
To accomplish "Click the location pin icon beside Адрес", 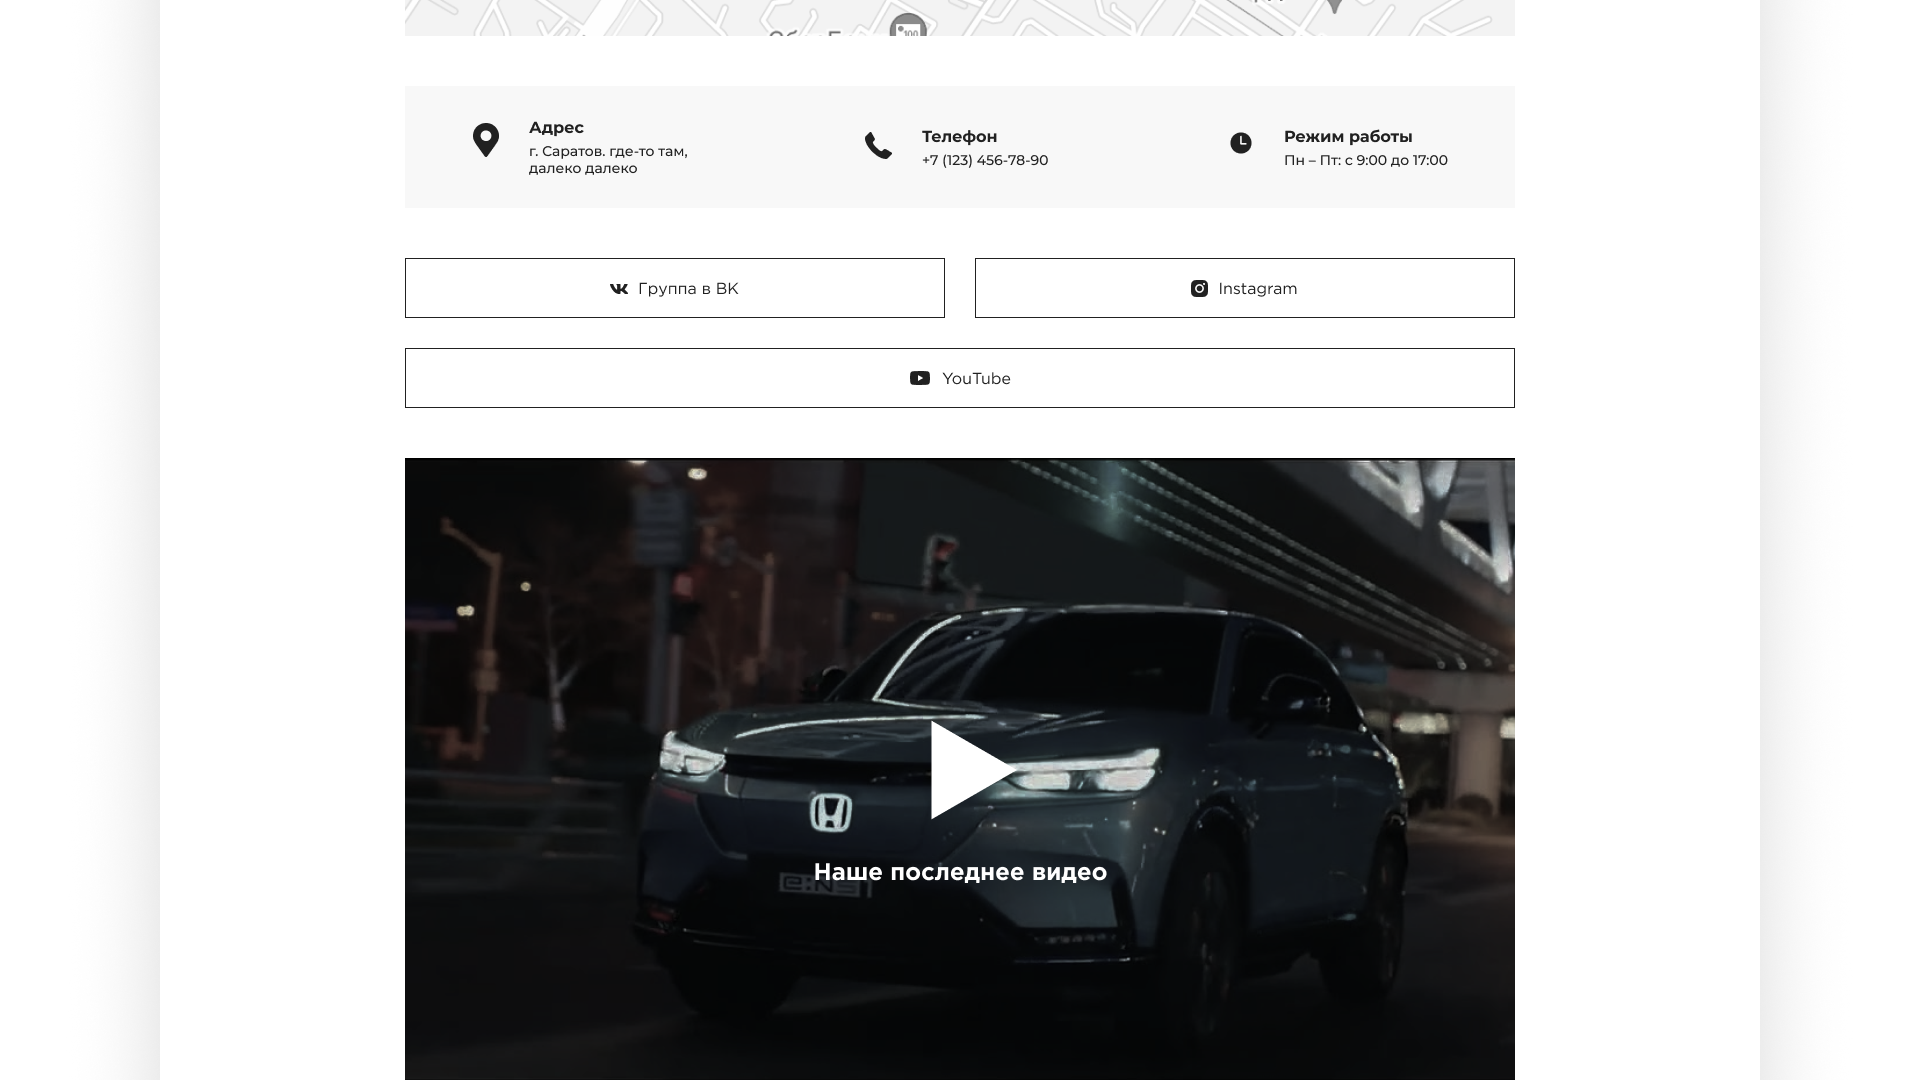I will tap(485, 140).
